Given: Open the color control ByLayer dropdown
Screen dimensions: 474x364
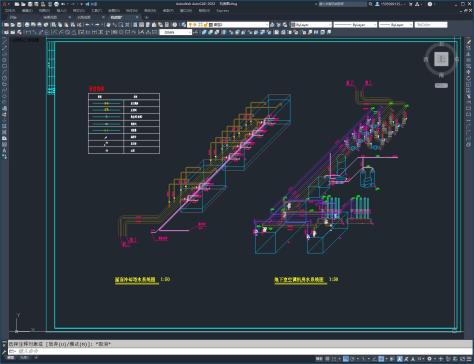Looking at the screenshot, I should [x=311, y=25].
